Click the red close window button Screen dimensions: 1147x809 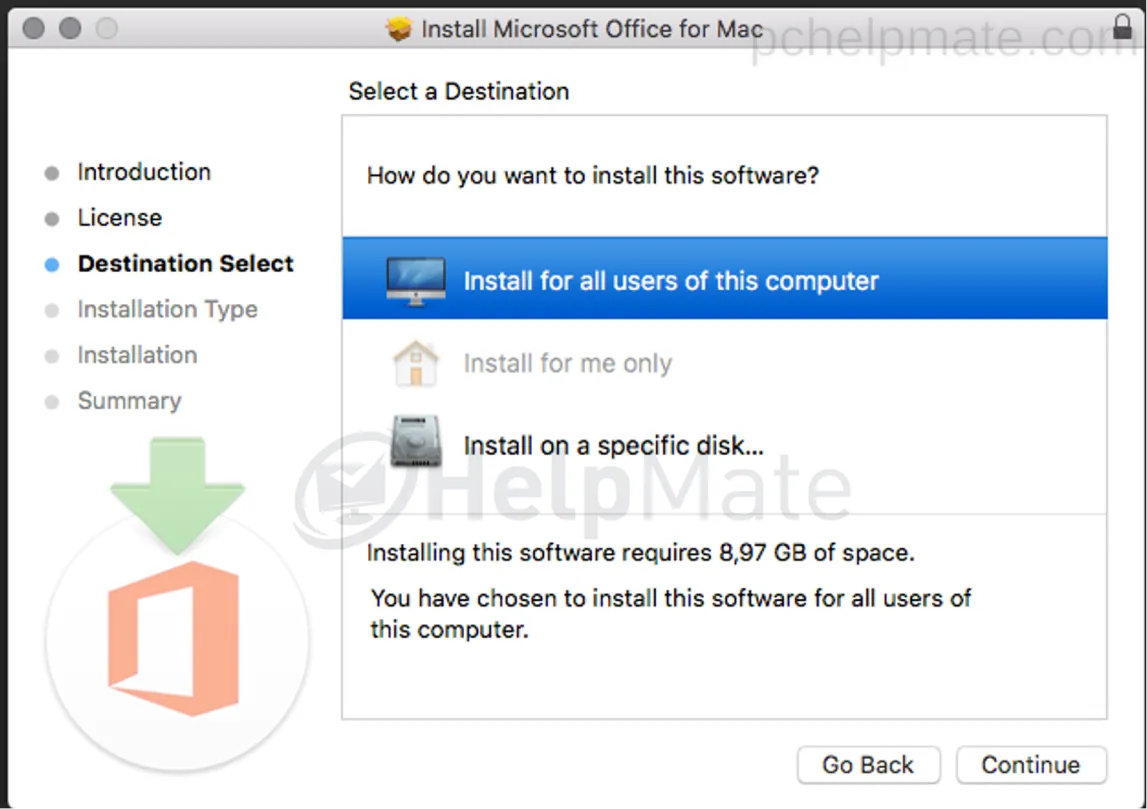click(34, 29)
